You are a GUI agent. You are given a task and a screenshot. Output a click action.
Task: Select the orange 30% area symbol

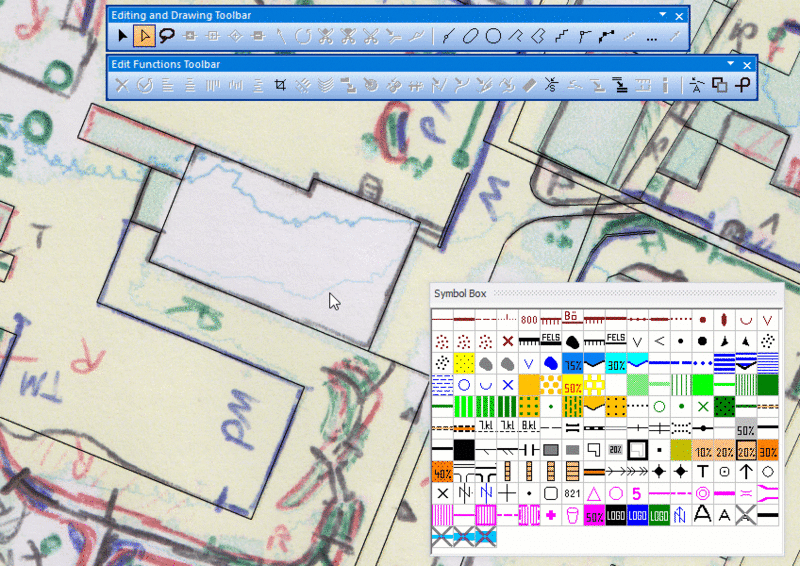tap(768, 450)
